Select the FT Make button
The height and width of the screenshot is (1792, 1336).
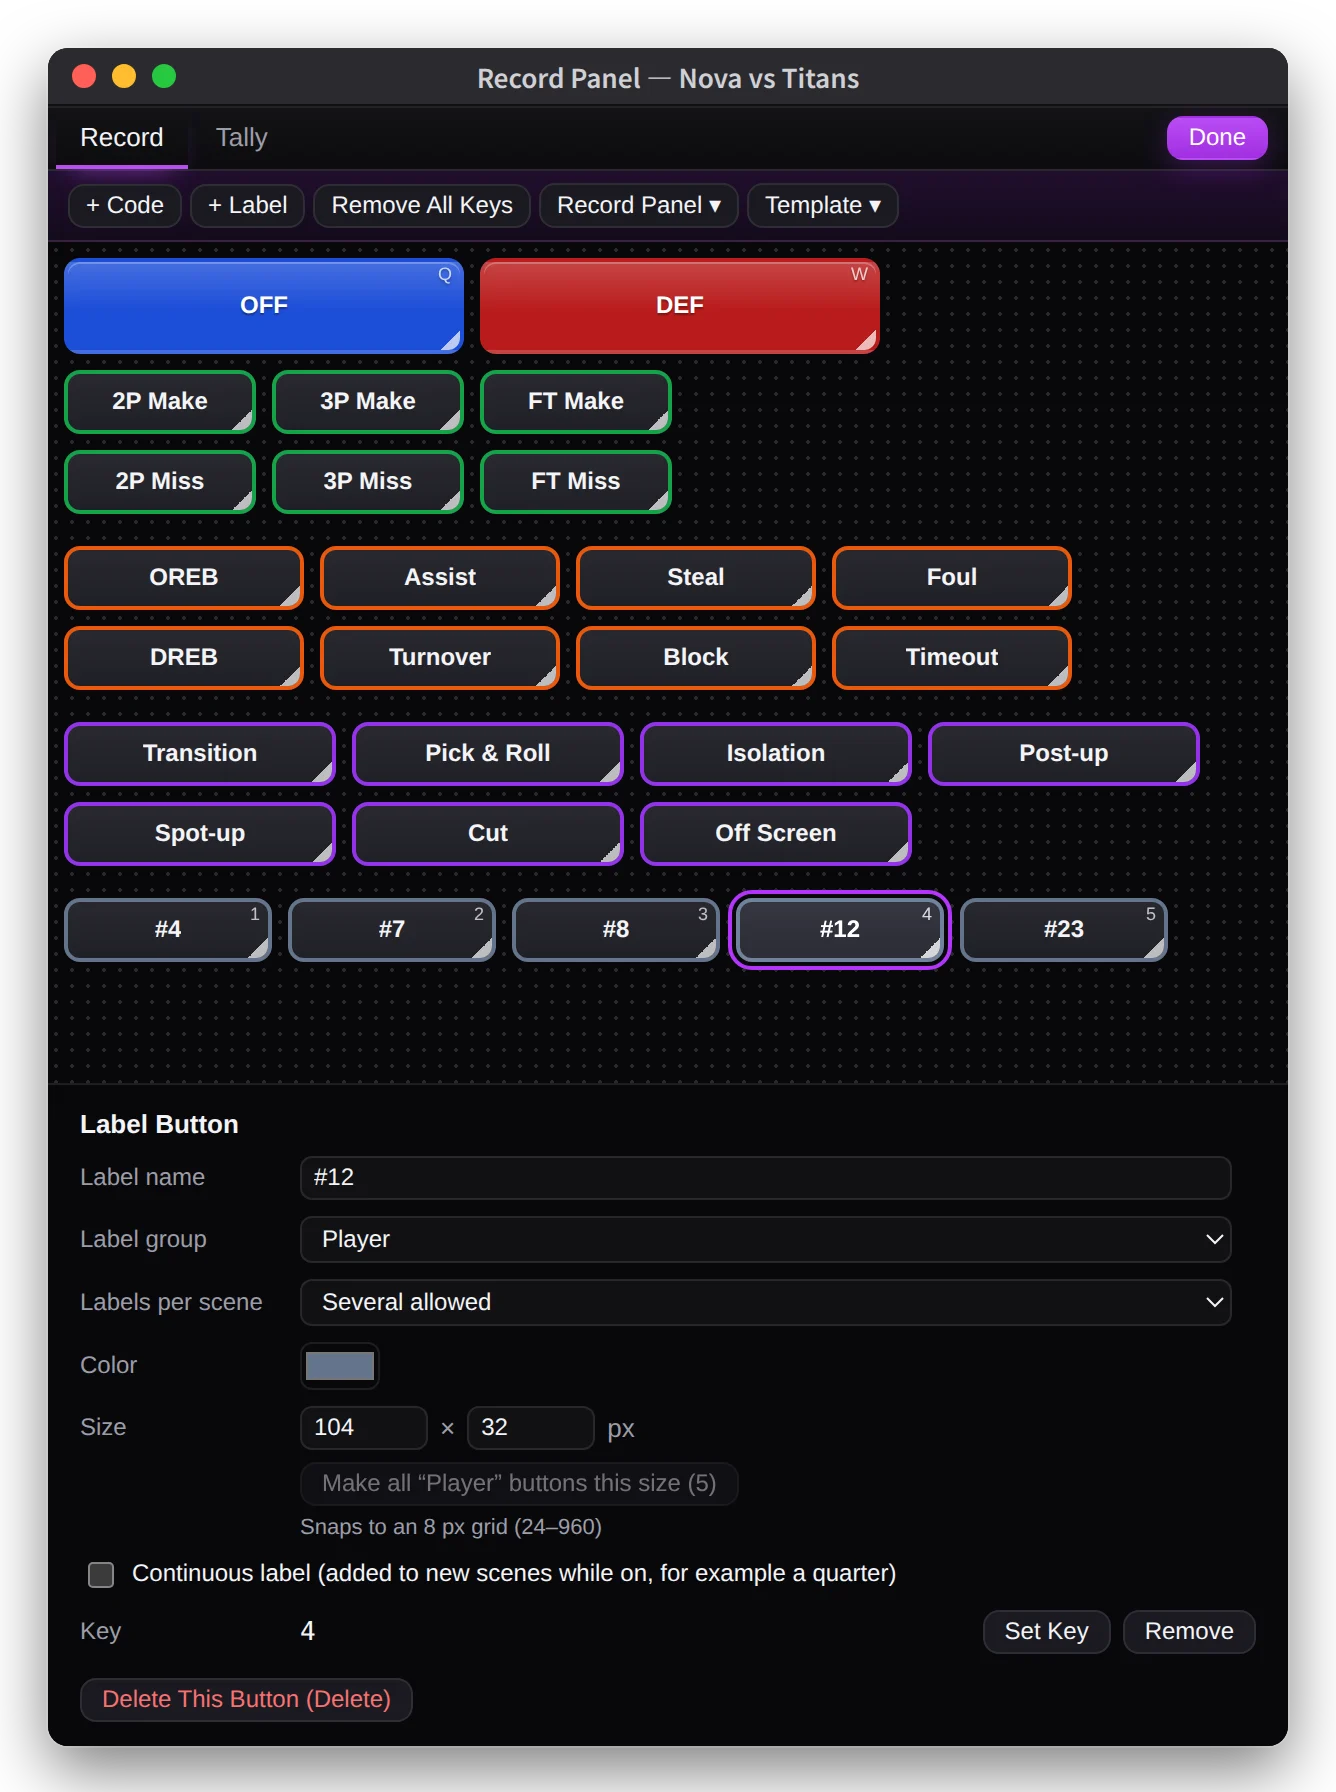pos(576,402)
